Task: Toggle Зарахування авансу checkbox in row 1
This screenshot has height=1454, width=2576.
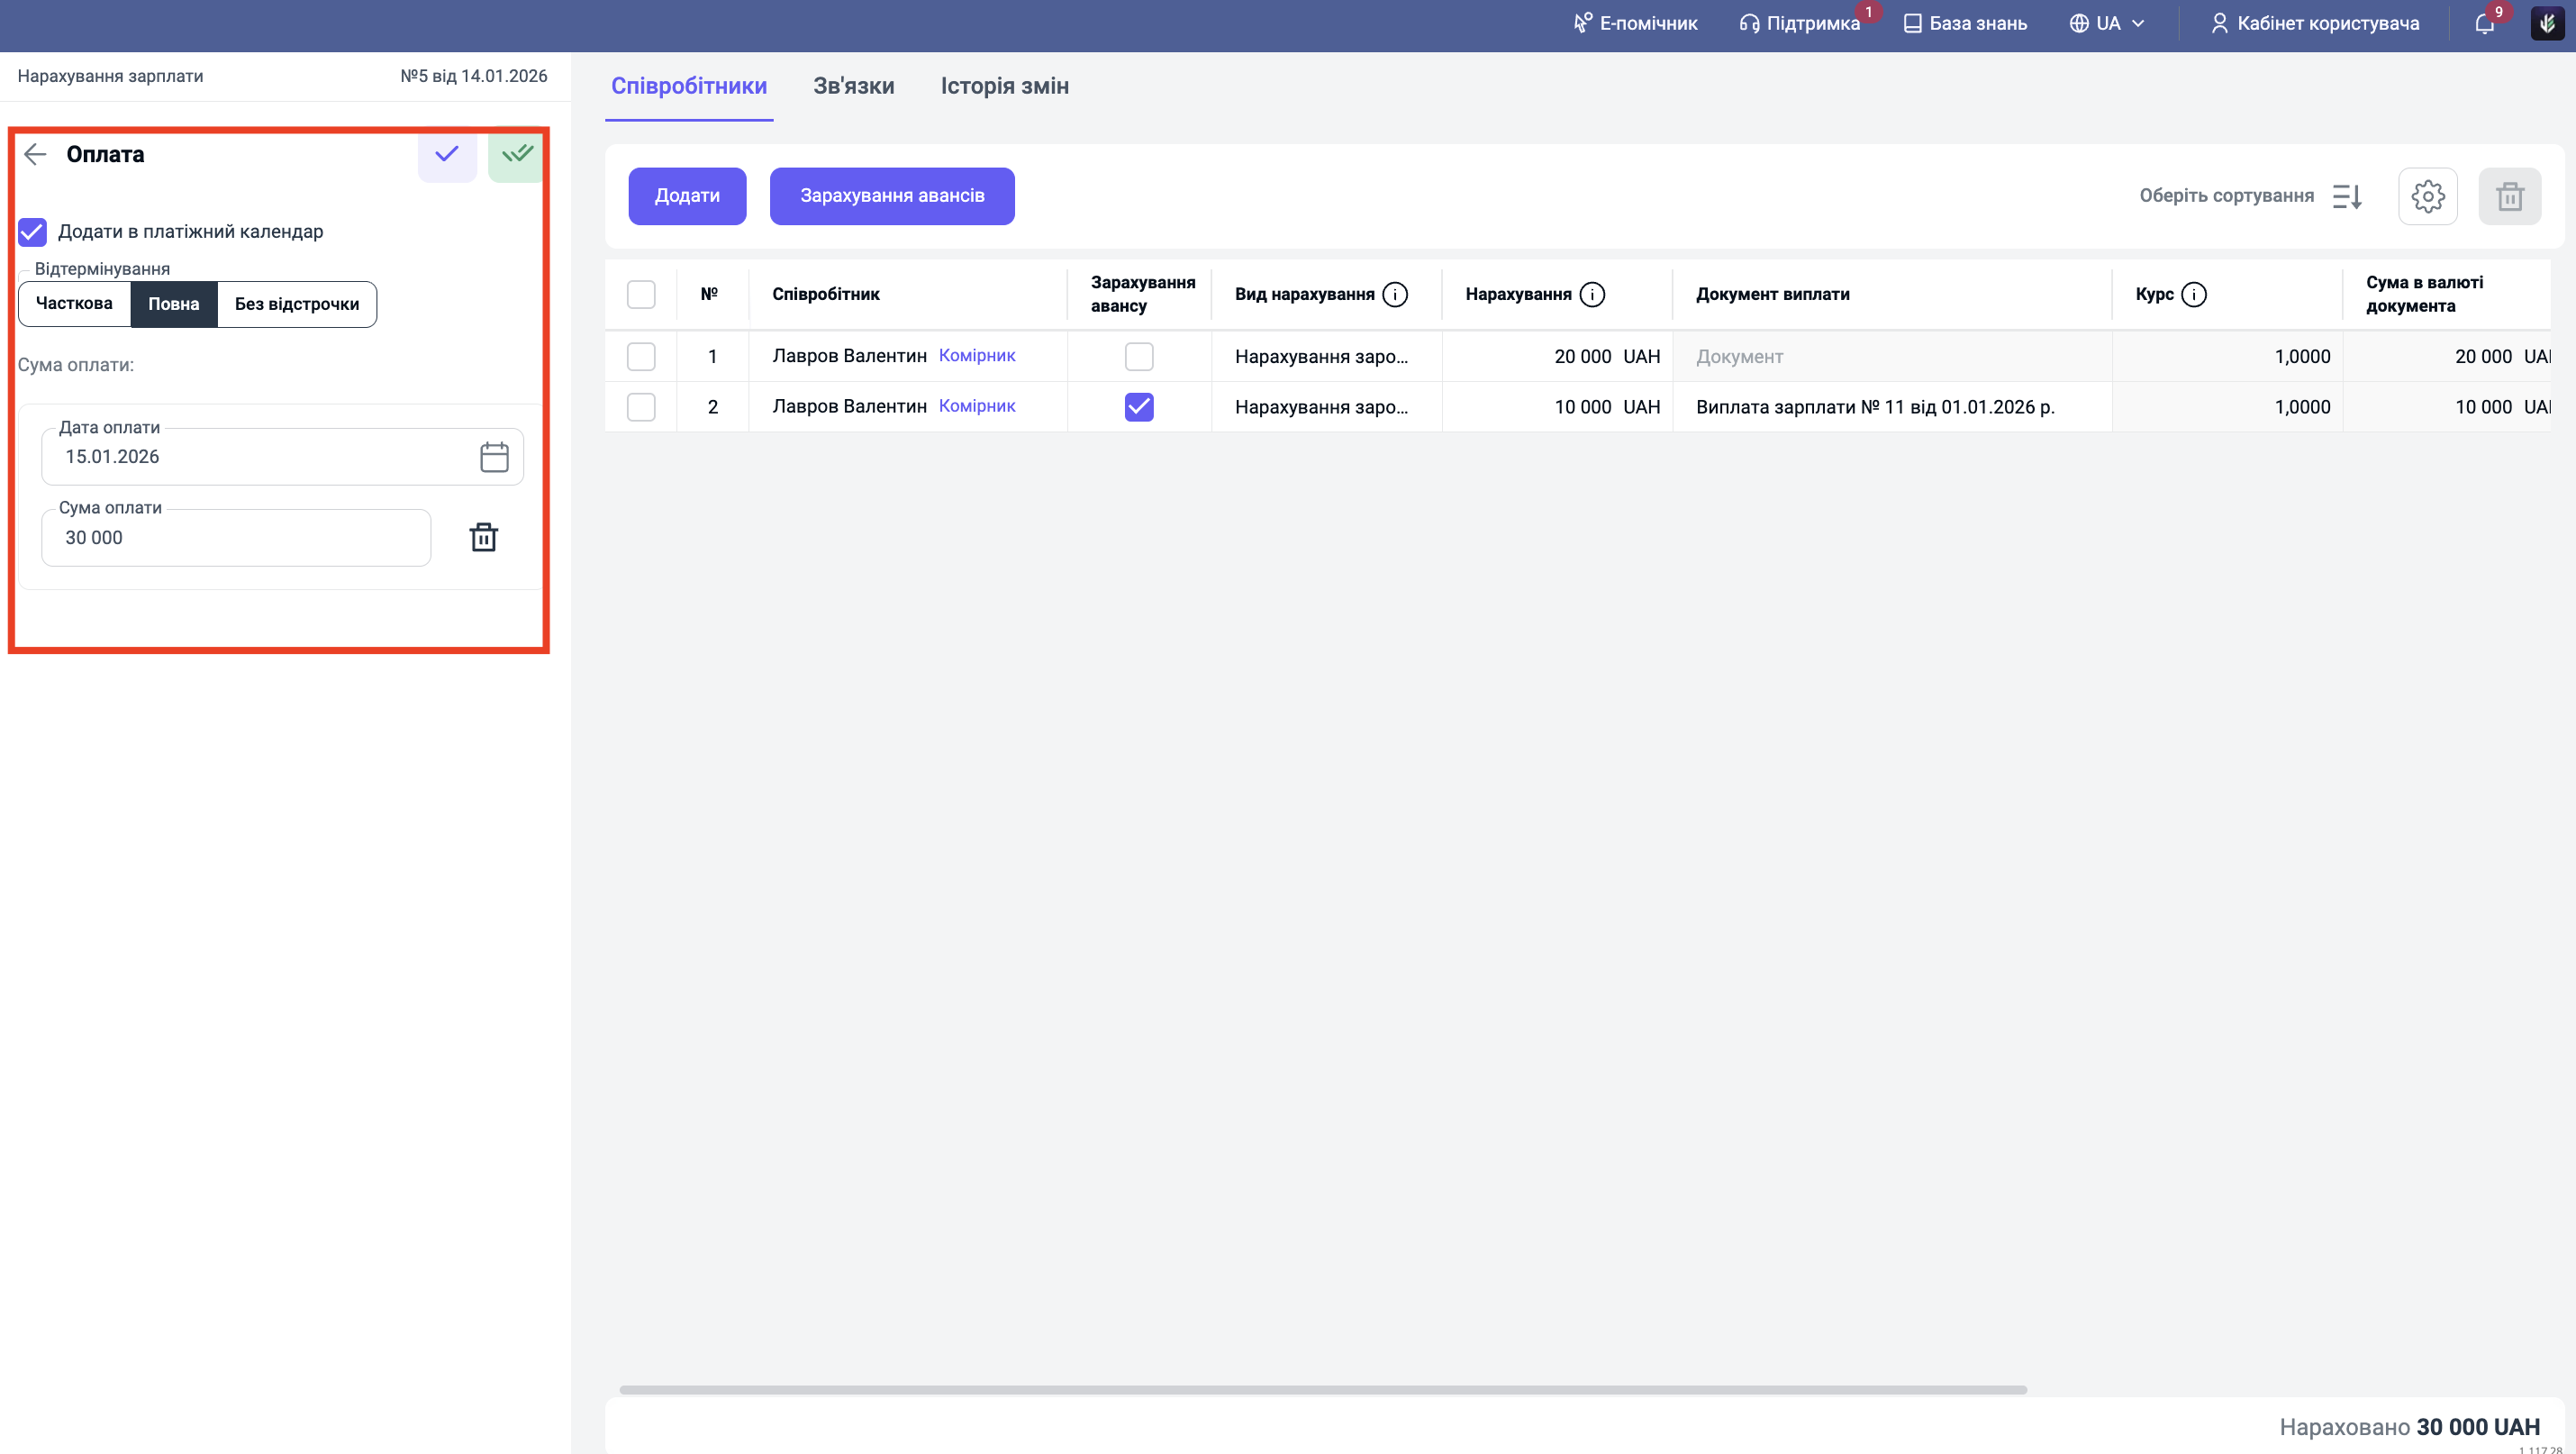Action: 1139,357
